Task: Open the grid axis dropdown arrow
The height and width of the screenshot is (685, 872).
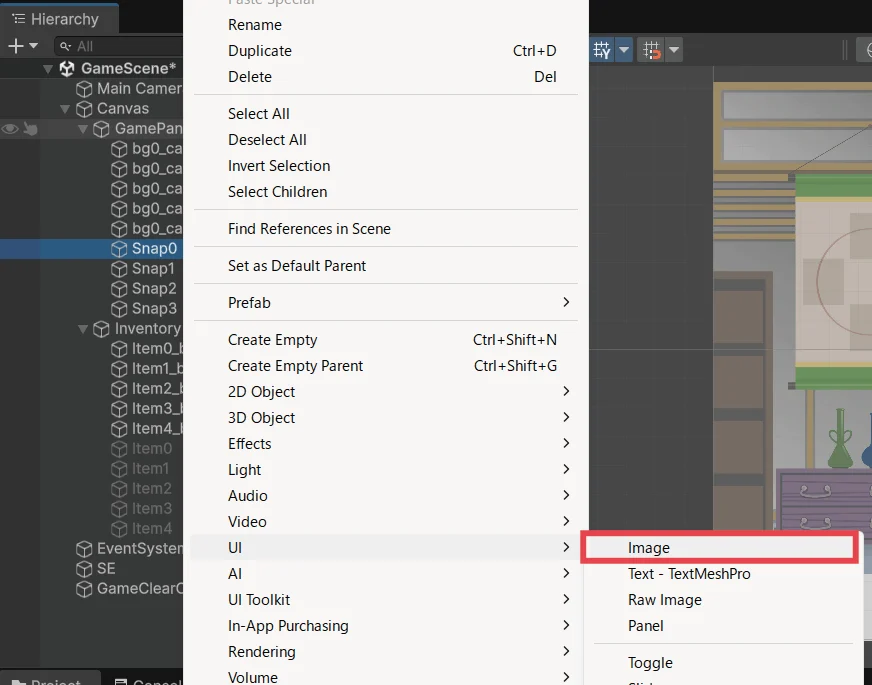Action: pos(624,50)
